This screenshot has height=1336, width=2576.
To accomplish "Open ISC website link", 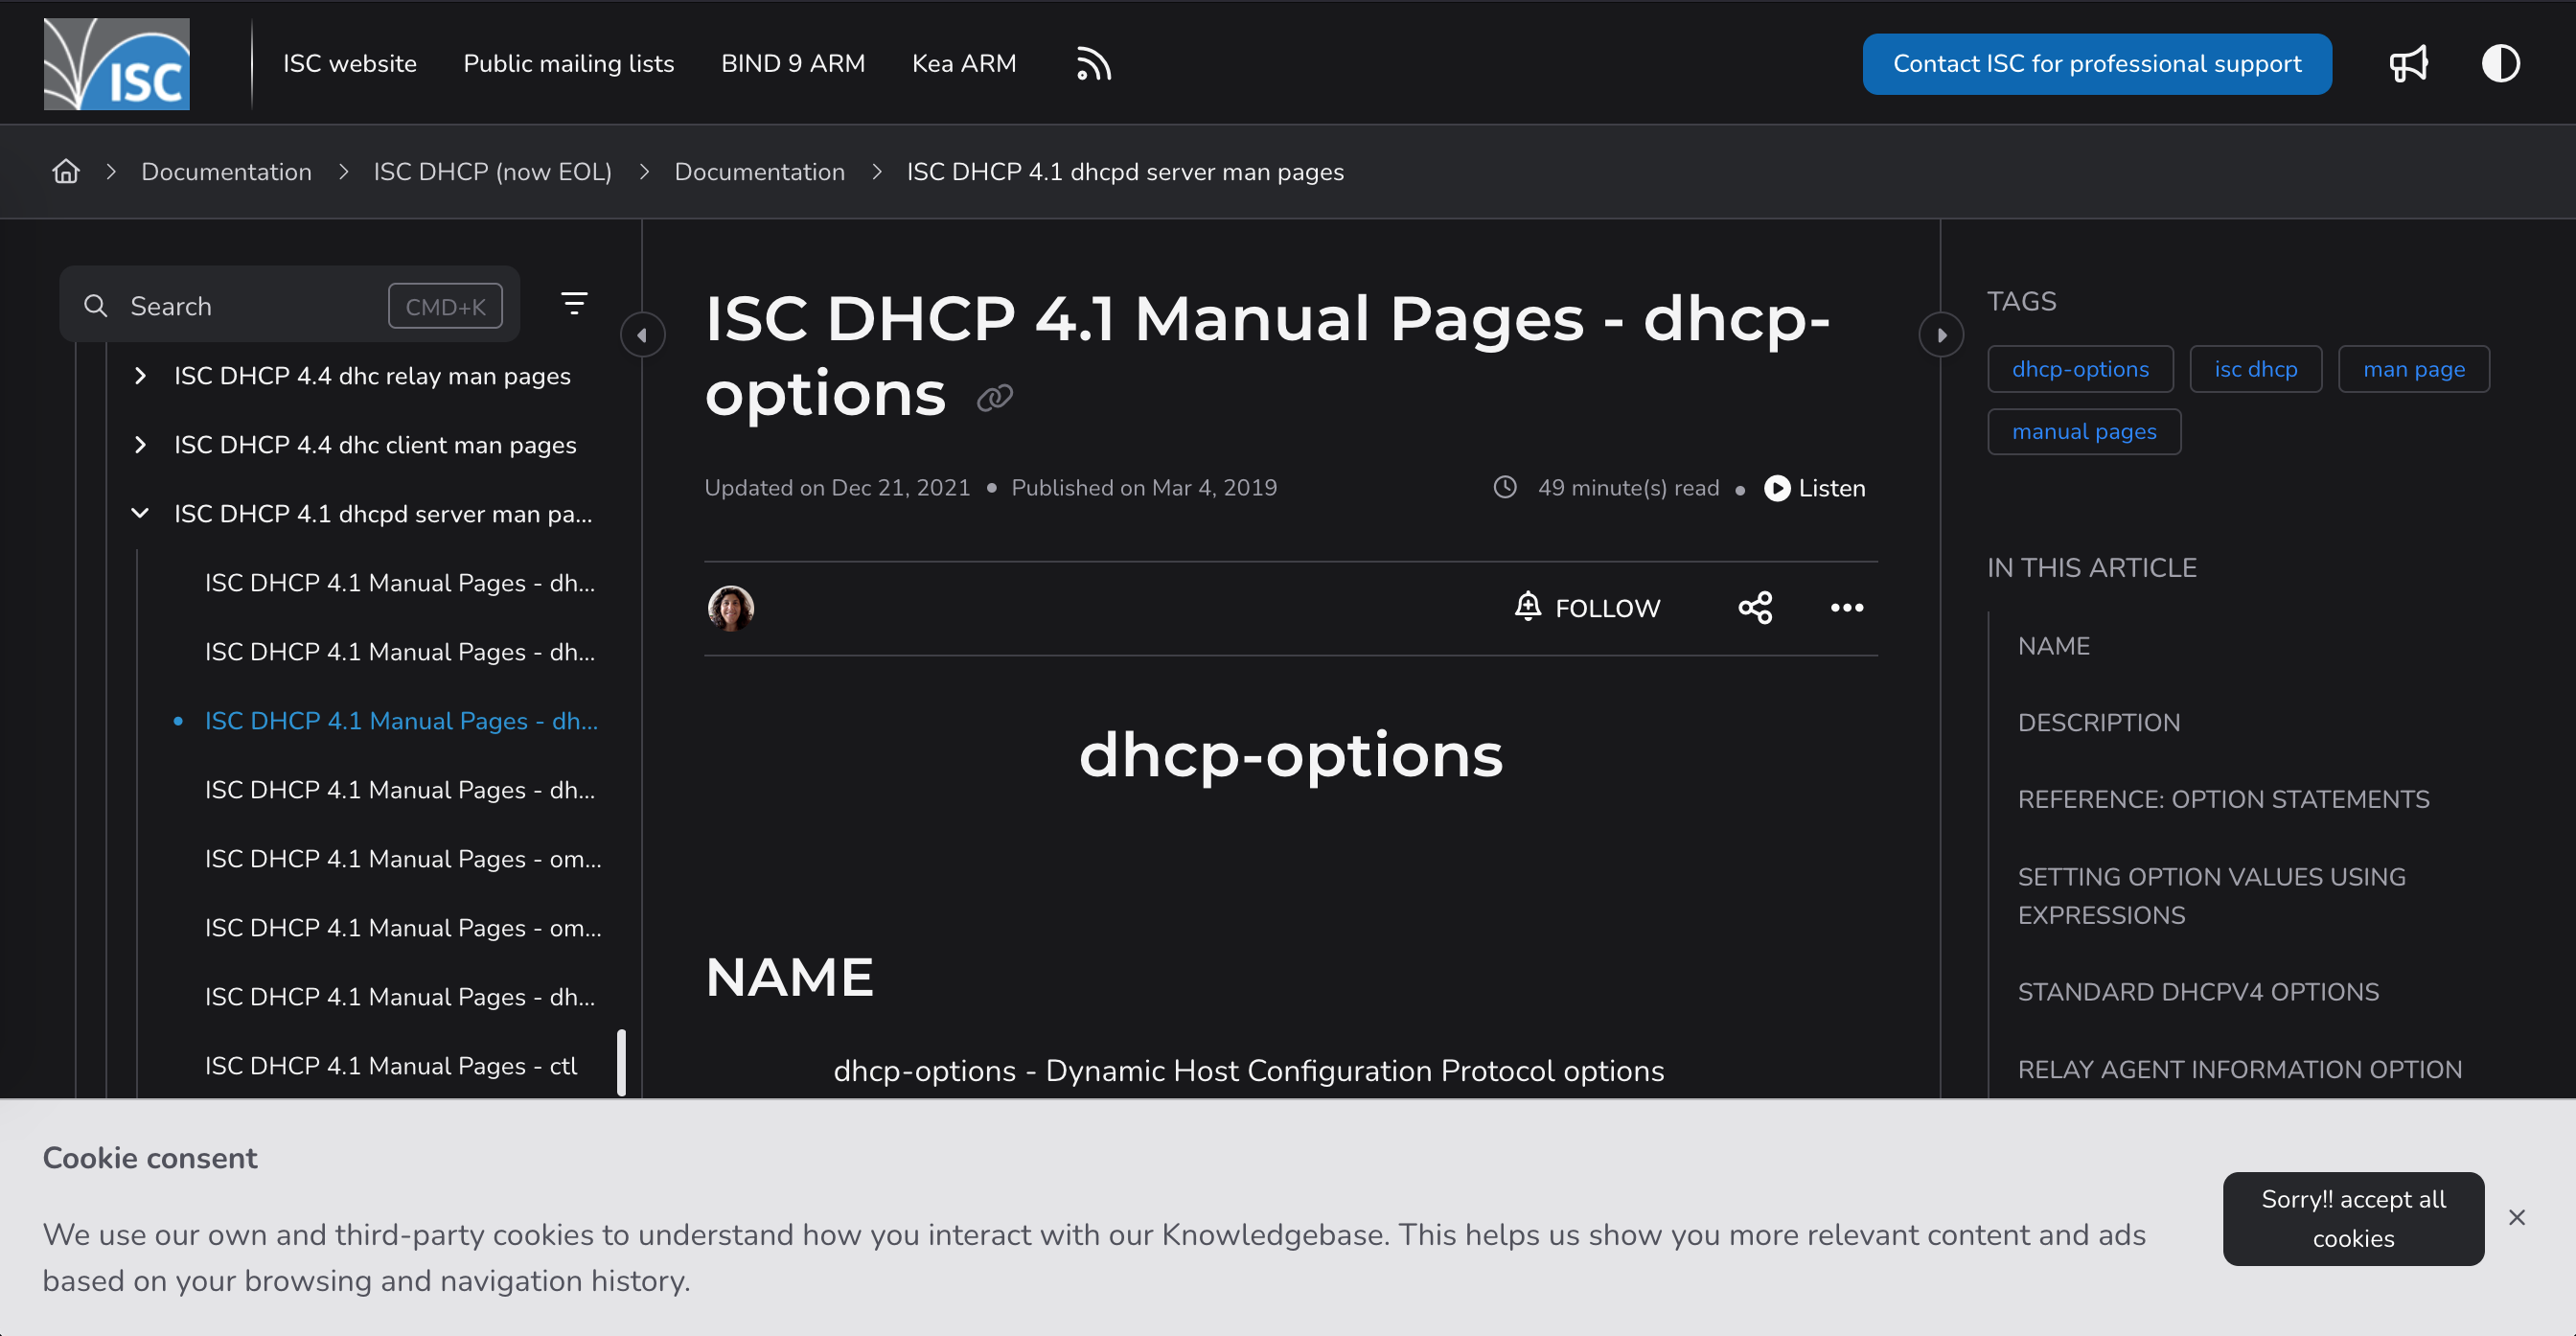I will [x=349, y=64].
